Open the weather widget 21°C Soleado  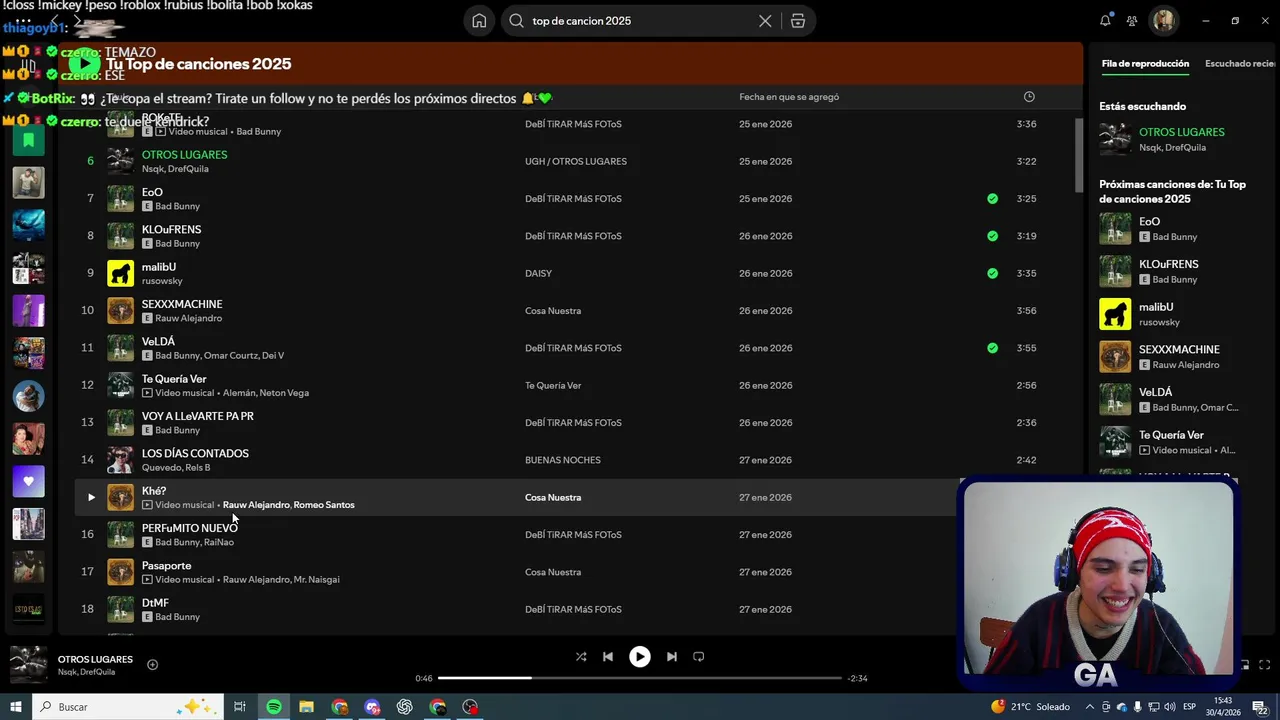click(x=1030, y=707)
